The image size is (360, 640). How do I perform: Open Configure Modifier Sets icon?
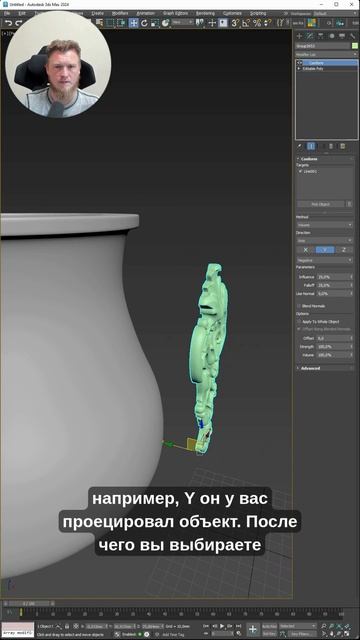(x=342, y=146)
